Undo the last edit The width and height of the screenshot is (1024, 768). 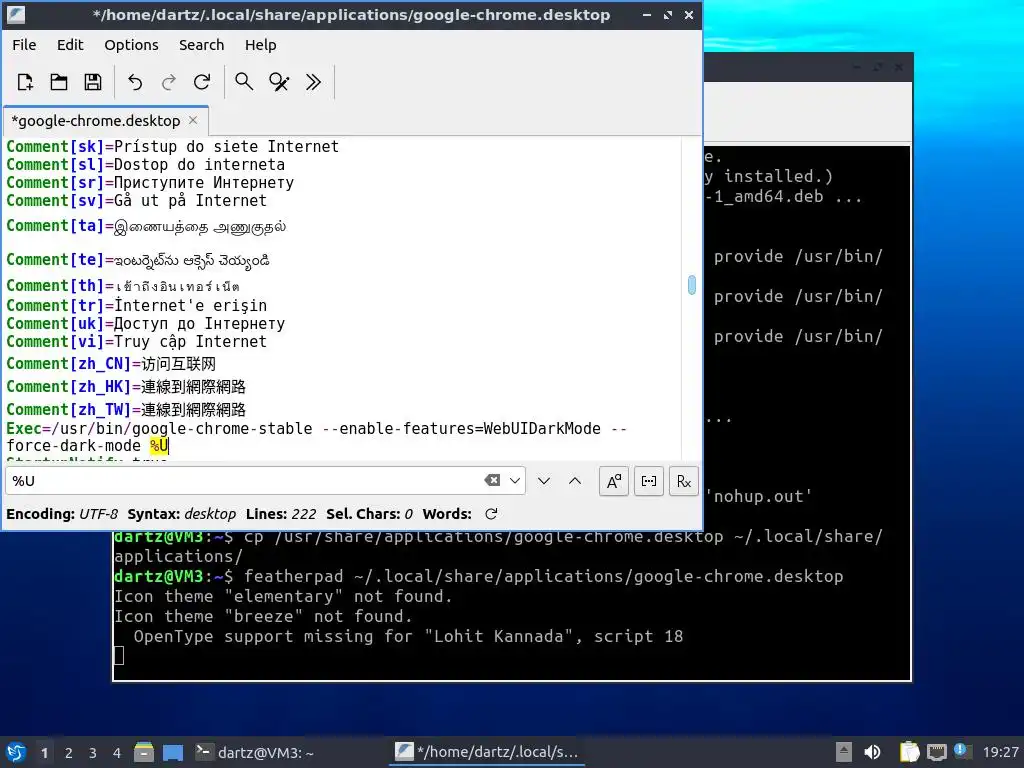135,82
